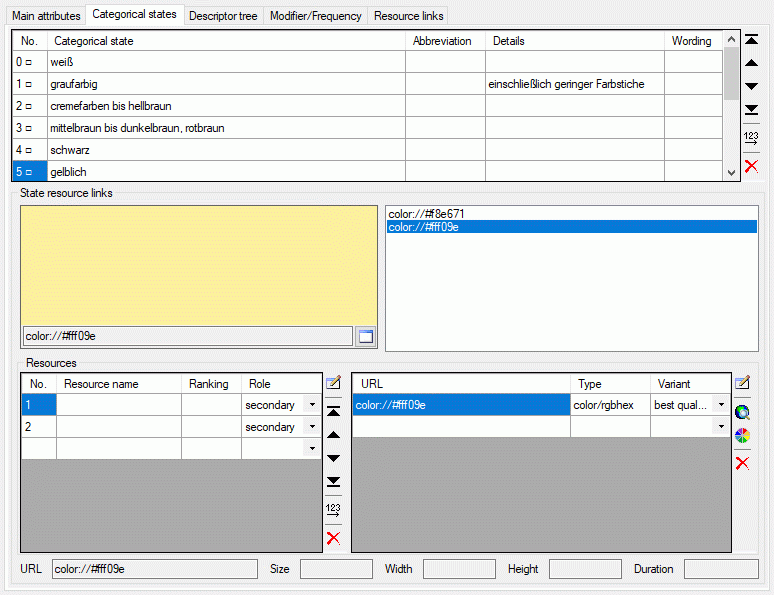
Task: Move categorical state down one position
Action: [751, 86]
